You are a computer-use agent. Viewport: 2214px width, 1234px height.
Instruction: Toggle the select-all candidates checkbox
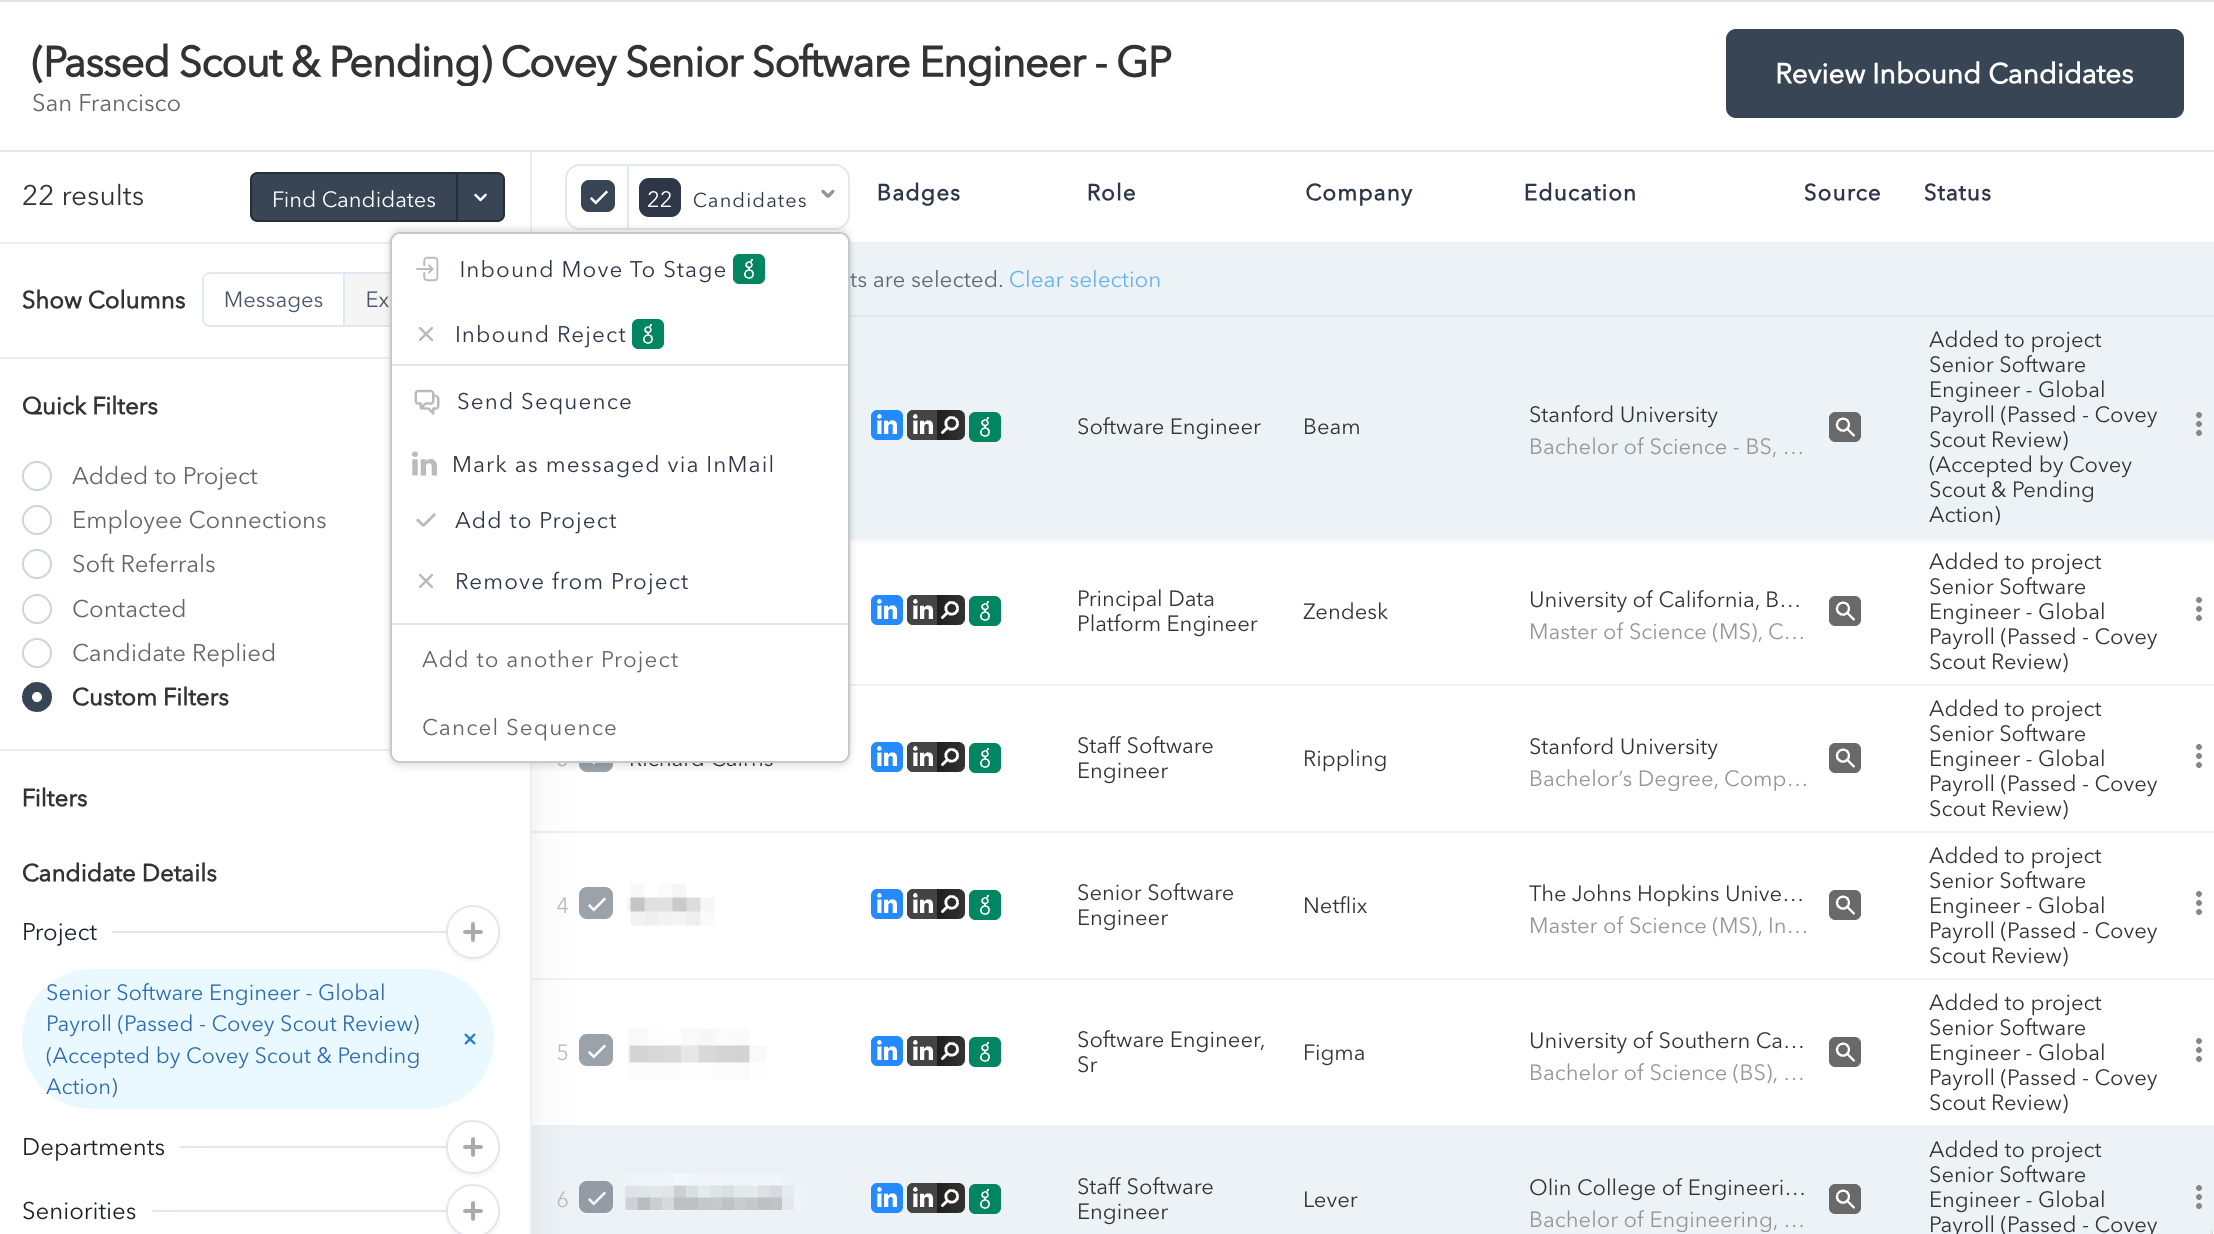point(598,197)
